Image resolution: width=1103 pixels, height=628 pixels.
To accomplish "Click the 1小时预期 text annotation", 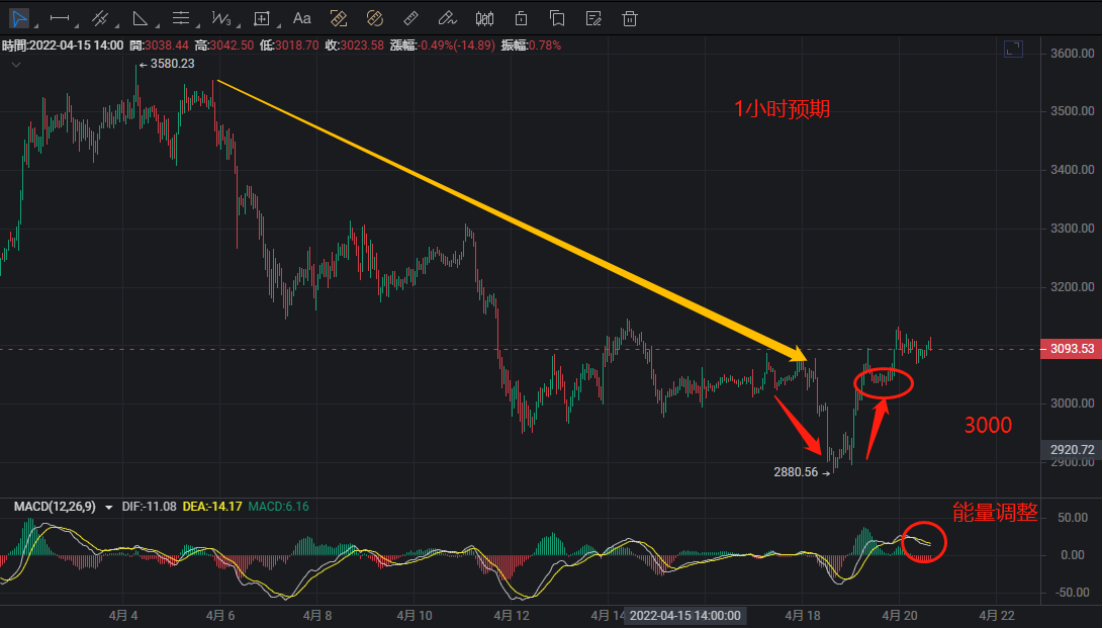I will [782, 109].
